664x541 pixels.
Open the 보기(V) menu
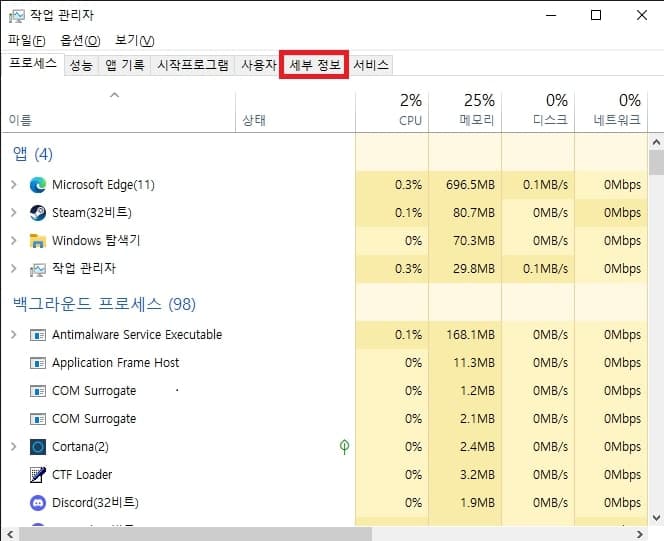(x=134, y=41)
